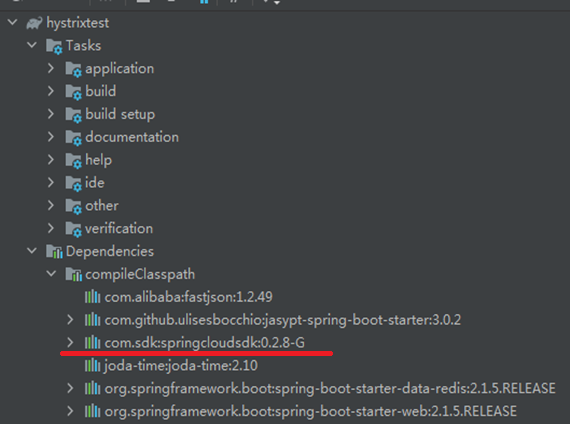Click the fastjson library bars icon
The height and width of the screenshot is (424, 570).
tap(92, 297)
